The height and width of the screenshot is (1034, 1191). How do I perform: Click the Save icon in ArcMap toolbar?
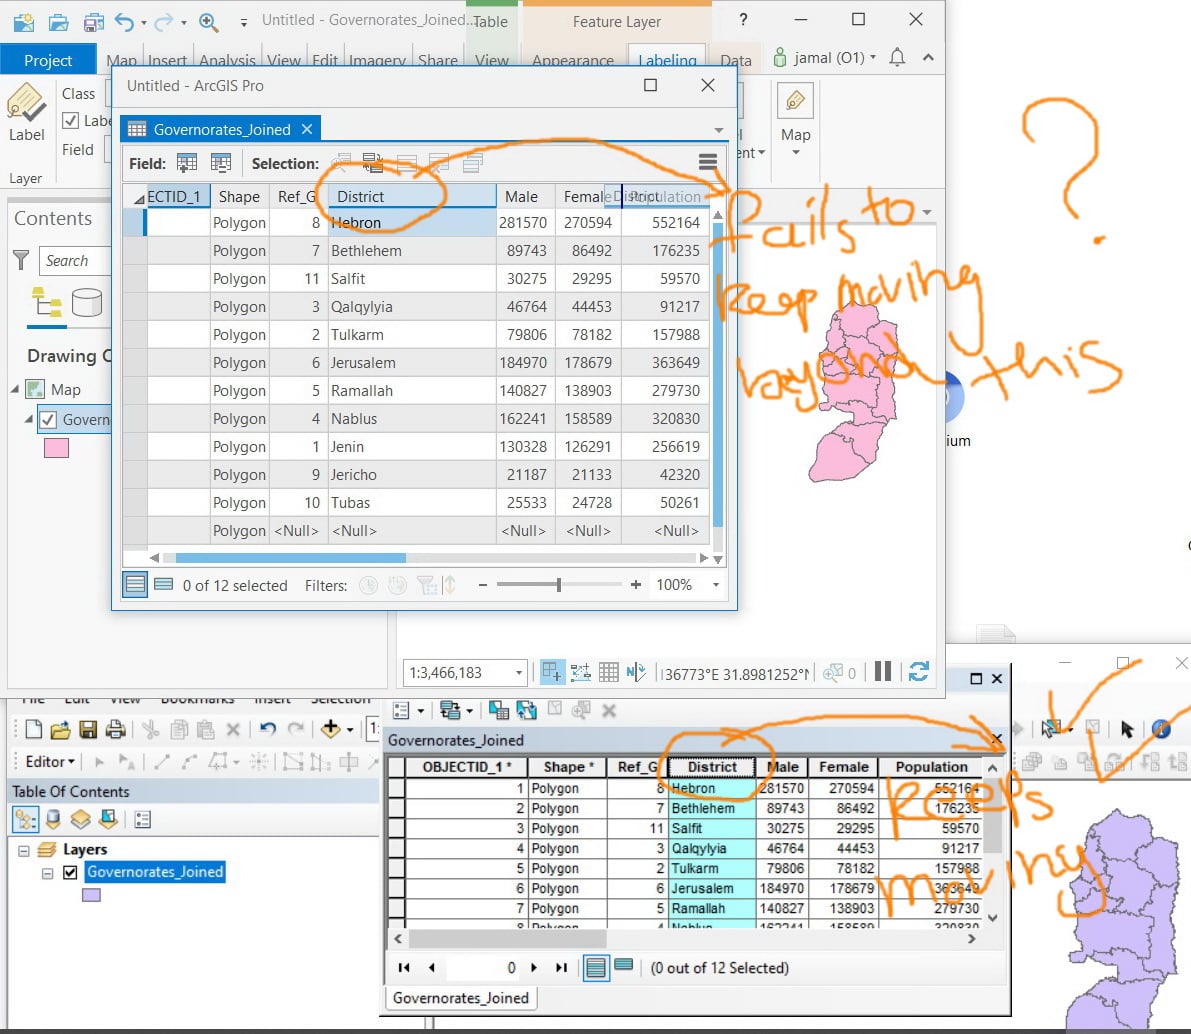(88, 730)
